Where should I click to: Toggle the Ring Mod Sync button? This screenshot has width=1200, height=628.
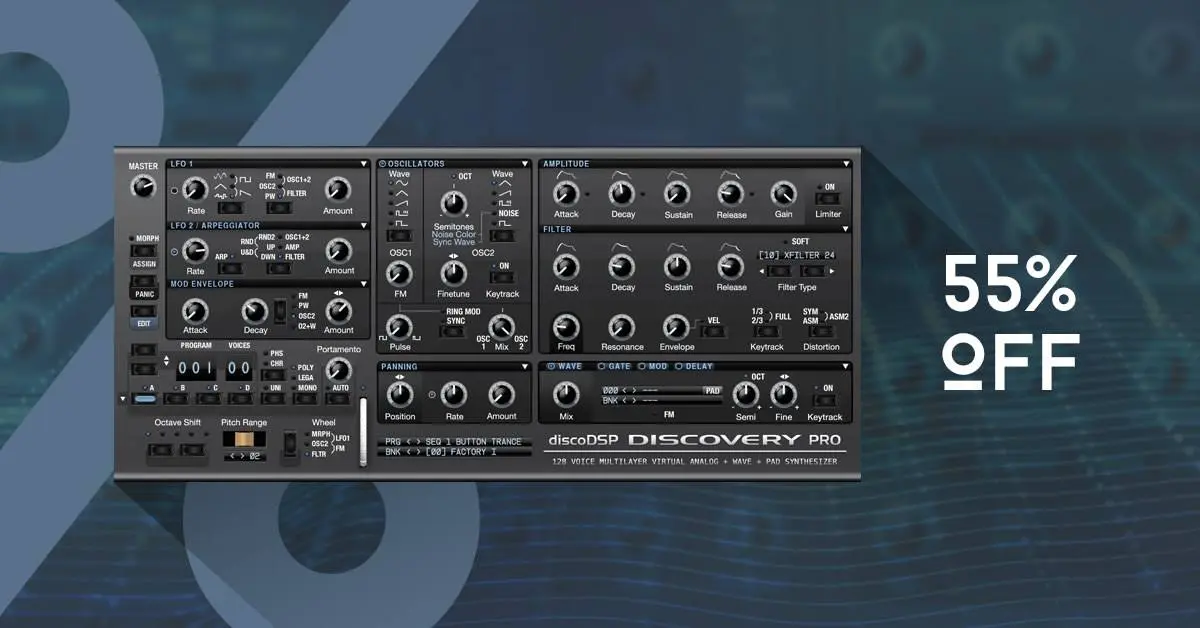click(455, 332)
